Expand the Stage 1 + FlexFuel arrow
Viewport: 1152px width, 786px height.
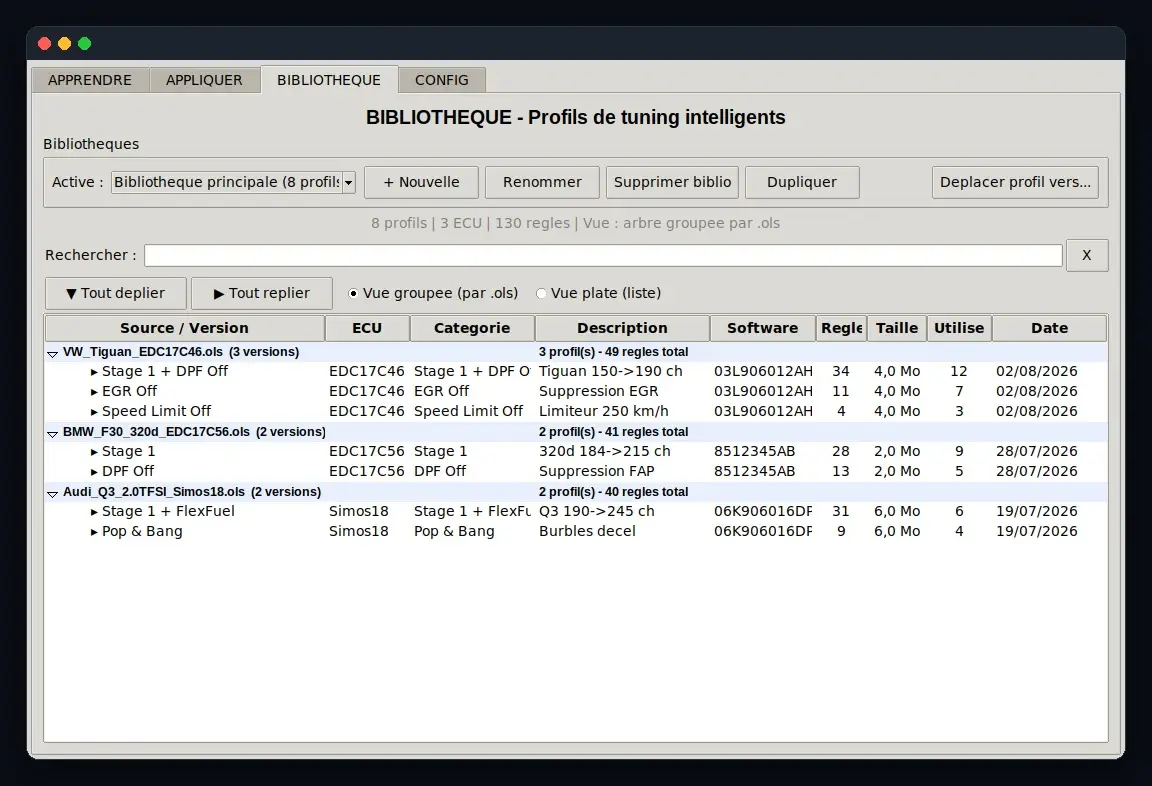pos(94,512)
